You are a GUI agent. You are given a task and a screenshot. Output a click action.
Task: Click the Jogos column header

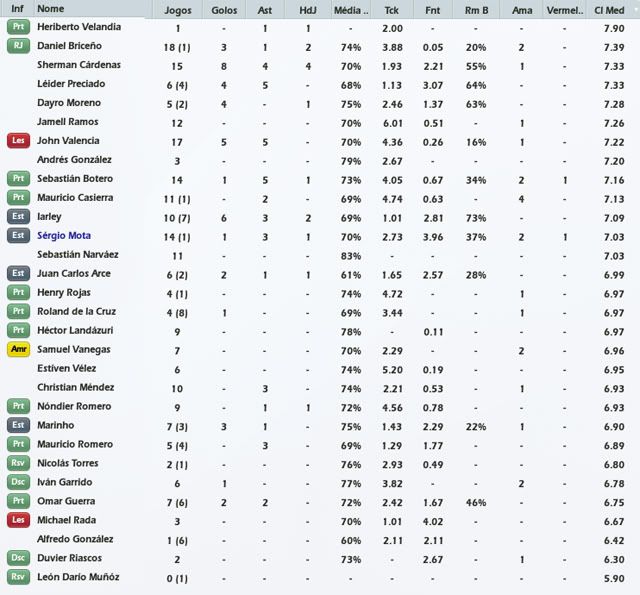pyautogui.click(x=177, y=9)
